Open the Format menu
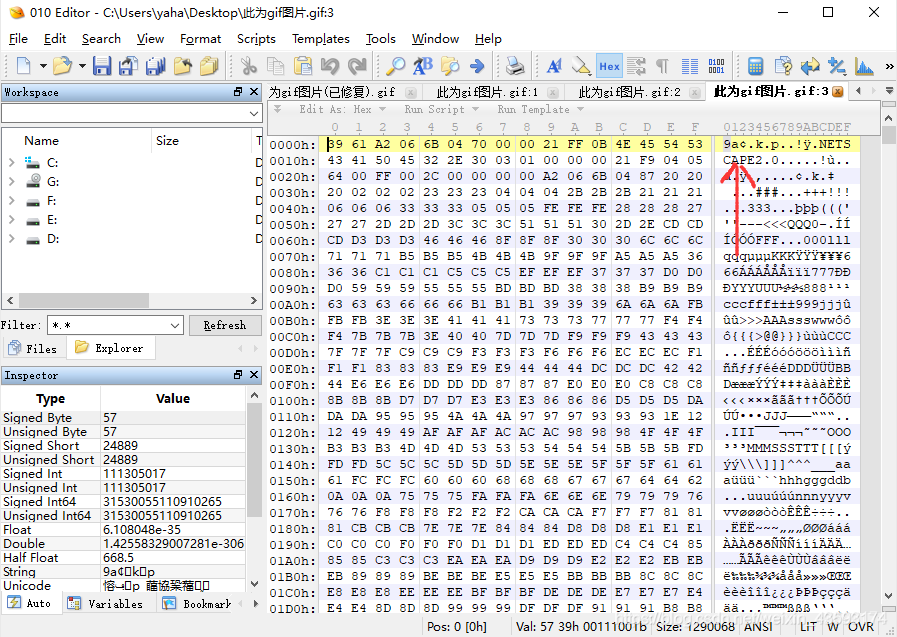Viewport: 897px width, 637px height. tap(200, 39)
